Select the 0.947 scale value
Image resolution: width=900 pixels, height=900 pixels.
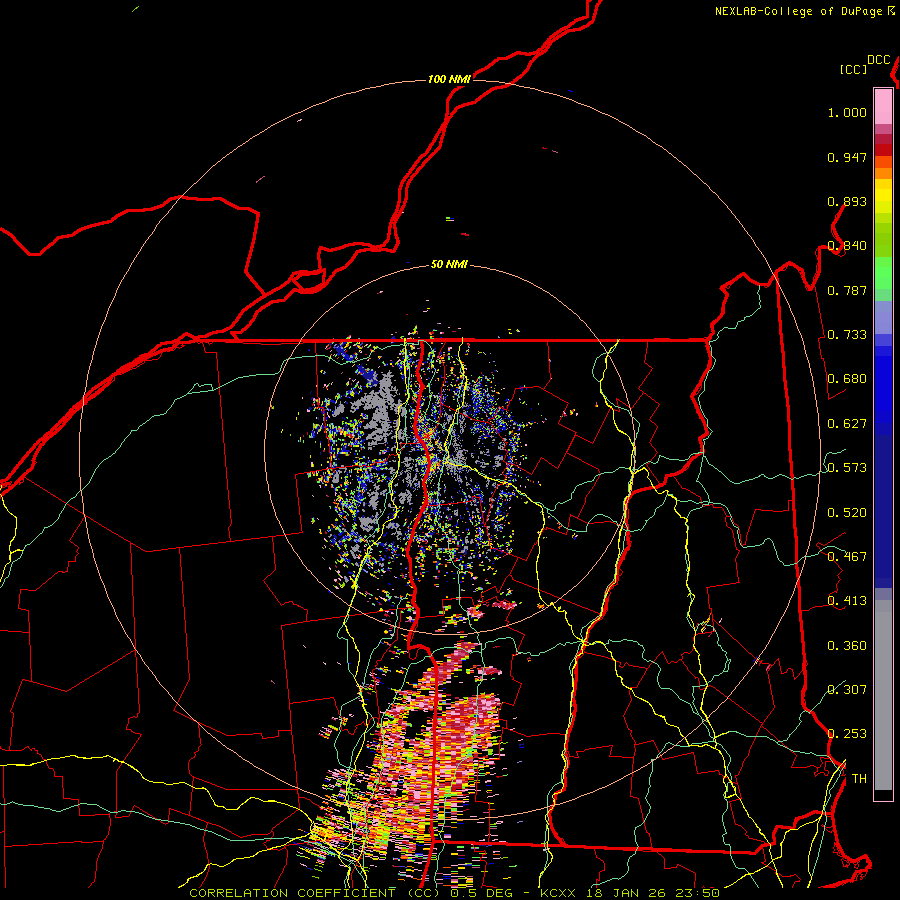click(x=847, y=157)
